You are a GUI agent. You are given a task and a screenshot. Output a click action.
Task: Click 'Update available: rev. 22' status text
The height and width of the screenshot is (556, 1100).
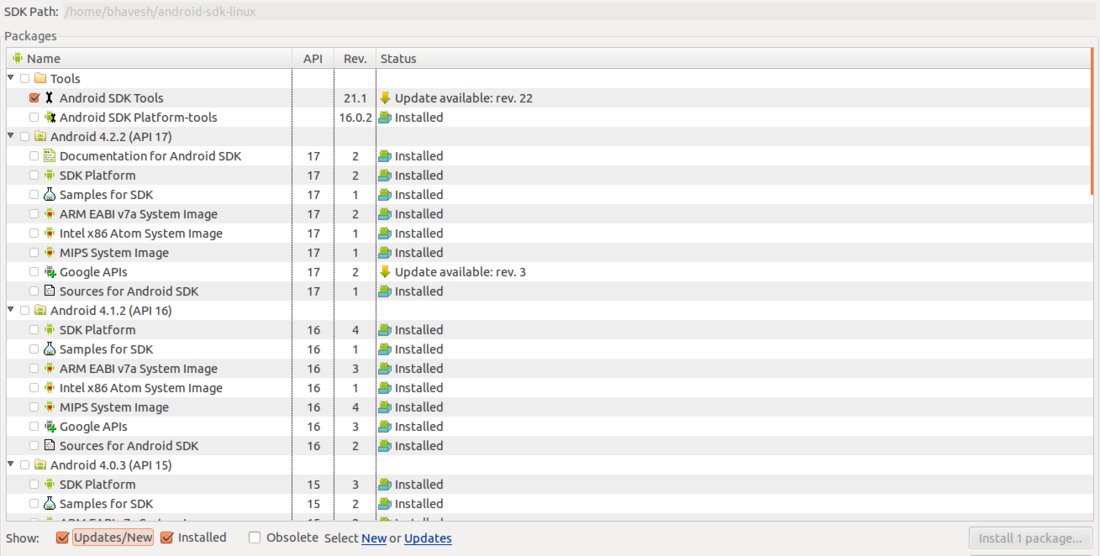point(464,98)
